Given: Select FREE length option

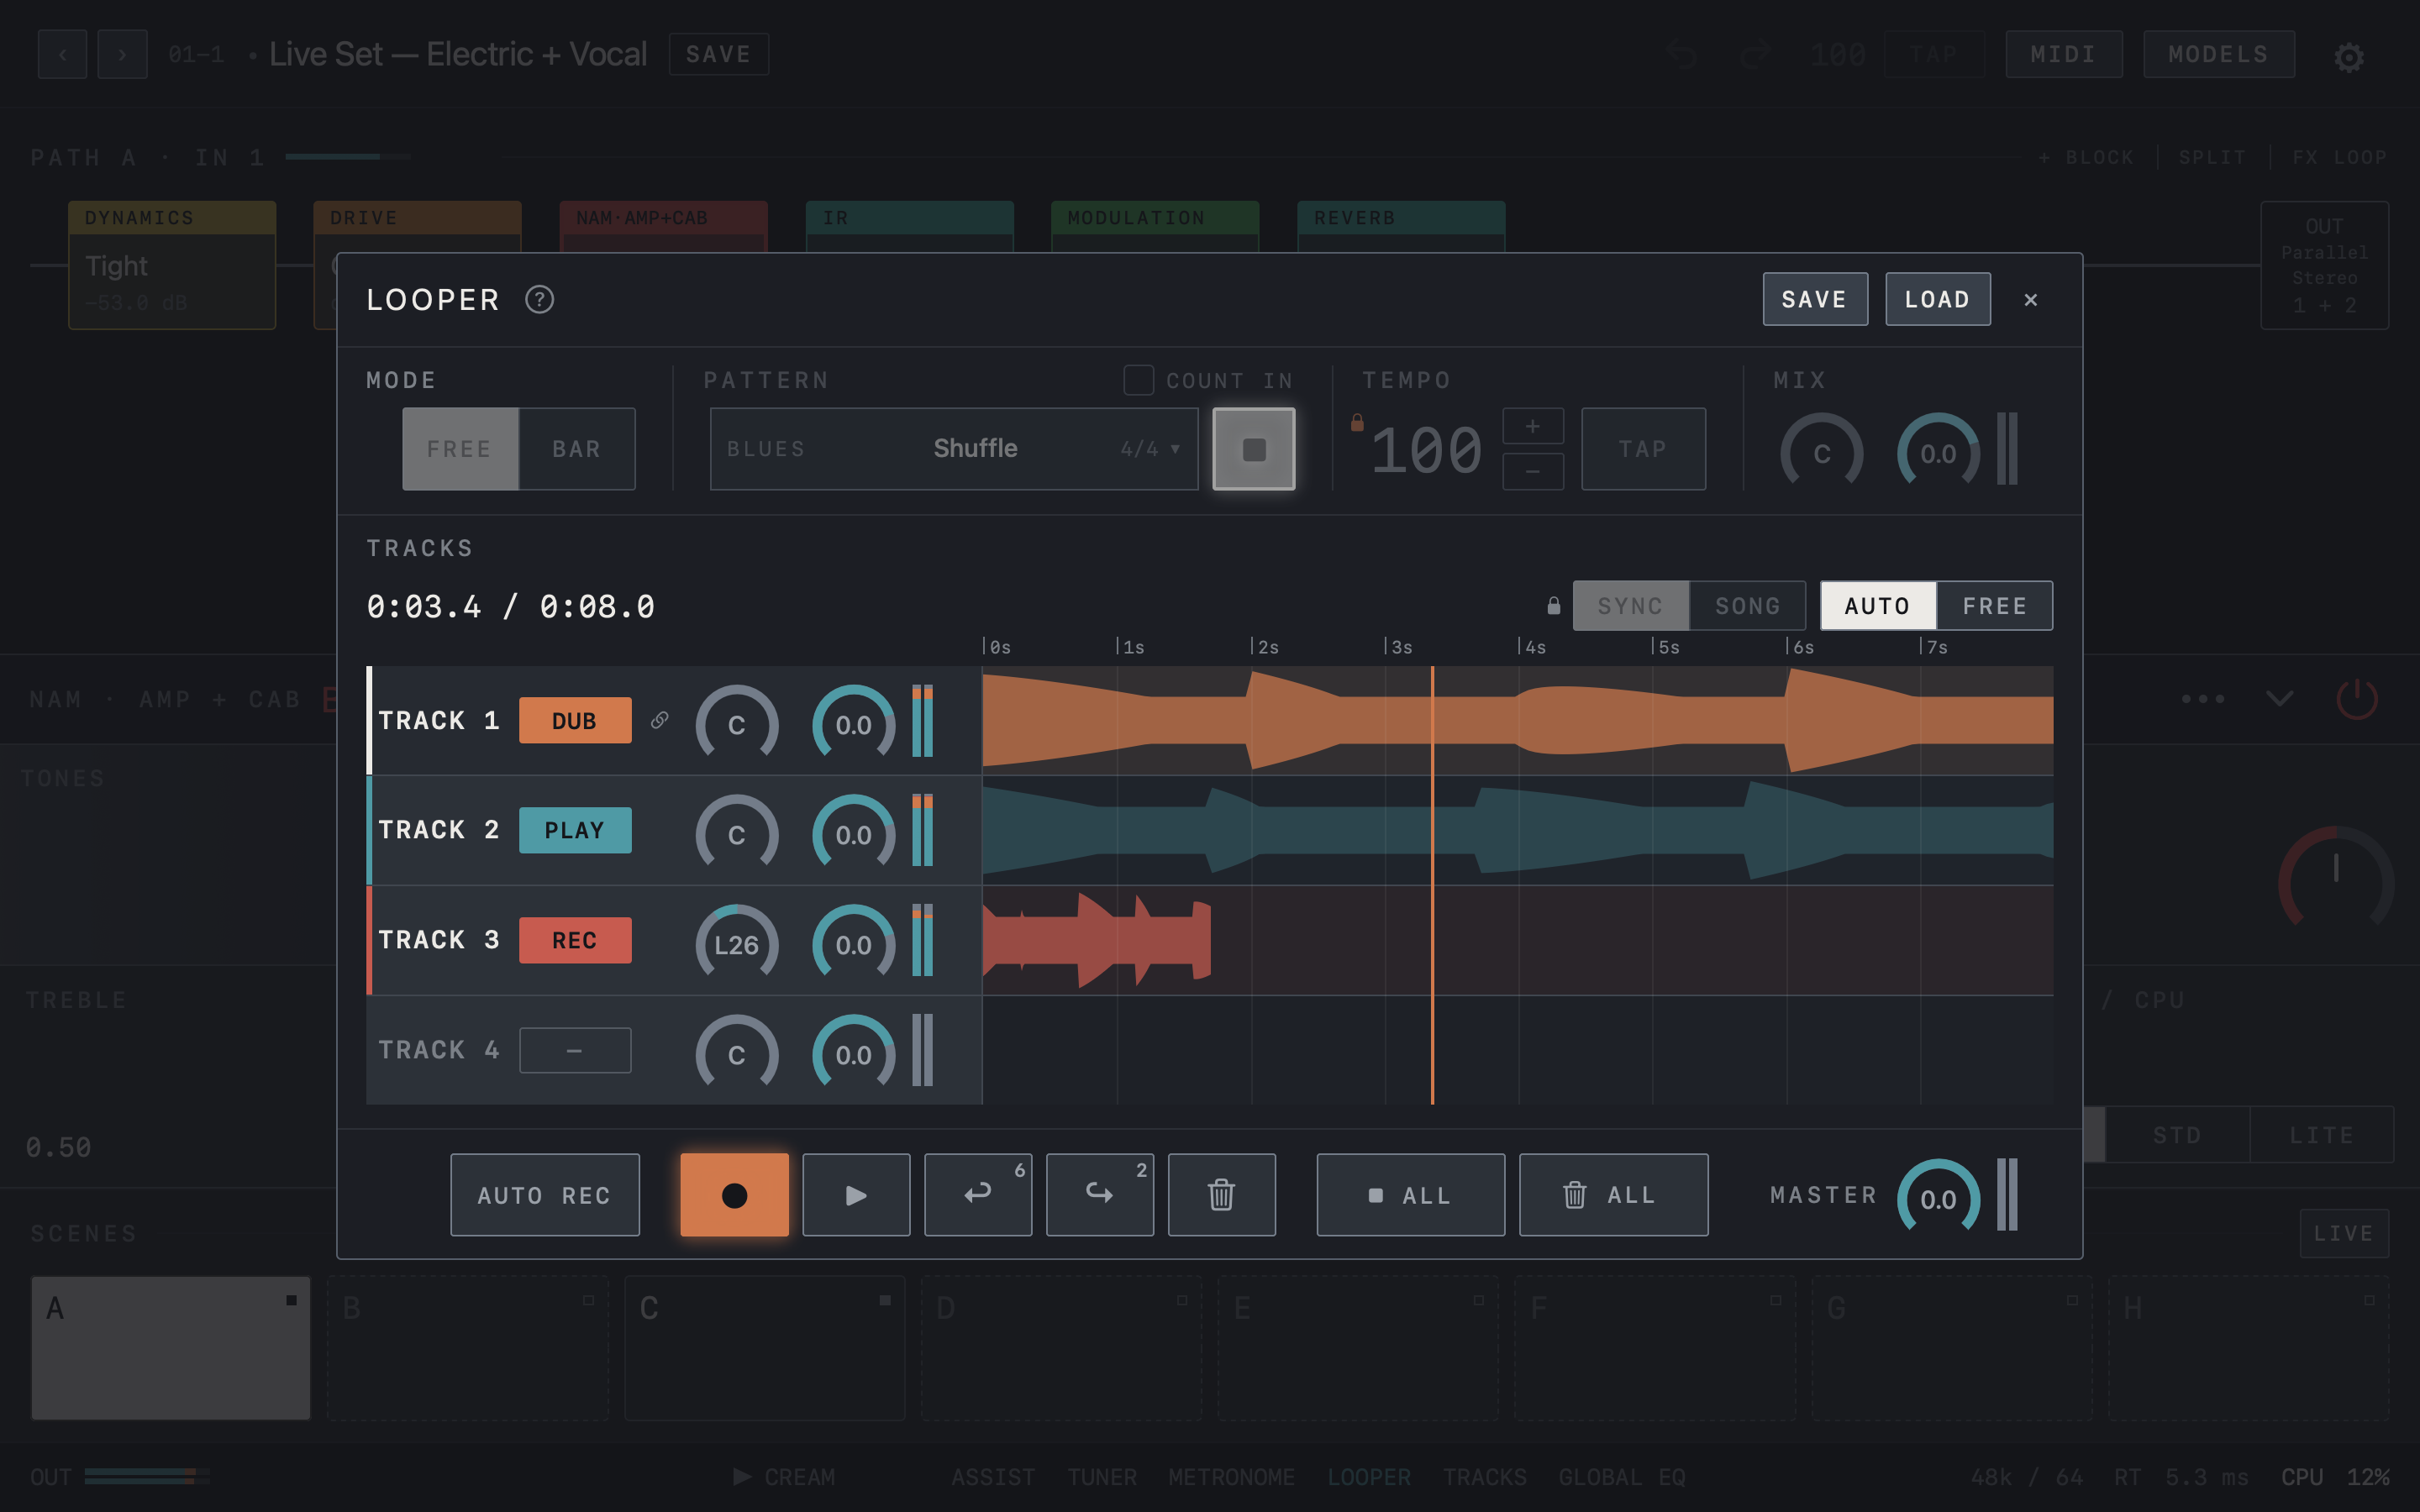Looking at the screenshot, I should pos(1995,606).
